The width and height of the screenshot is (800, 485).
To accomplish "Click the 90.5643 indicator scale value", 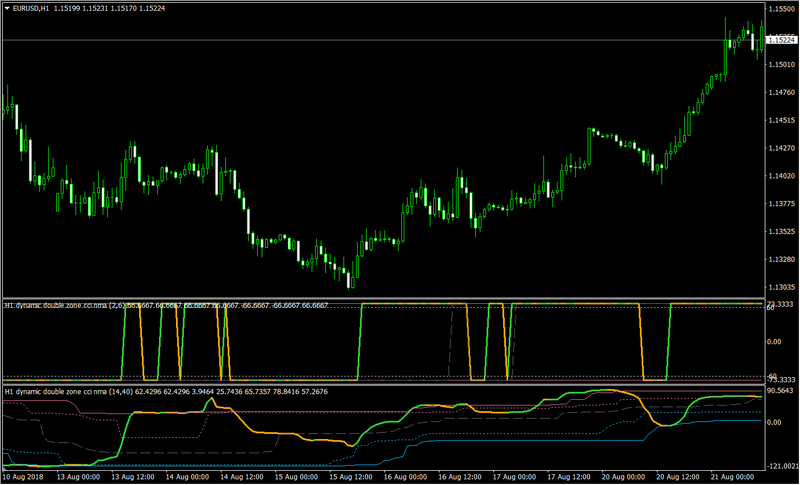I will [x=781, y=391].
